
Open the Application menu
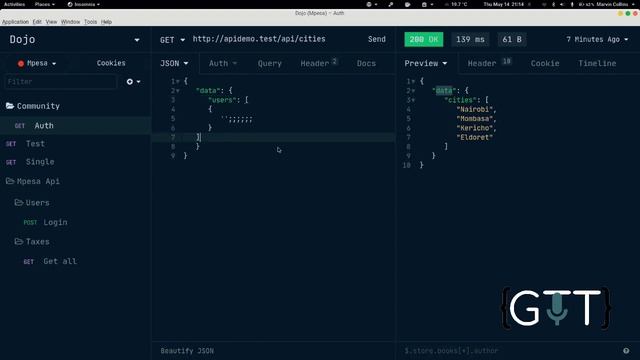point(15,22)
